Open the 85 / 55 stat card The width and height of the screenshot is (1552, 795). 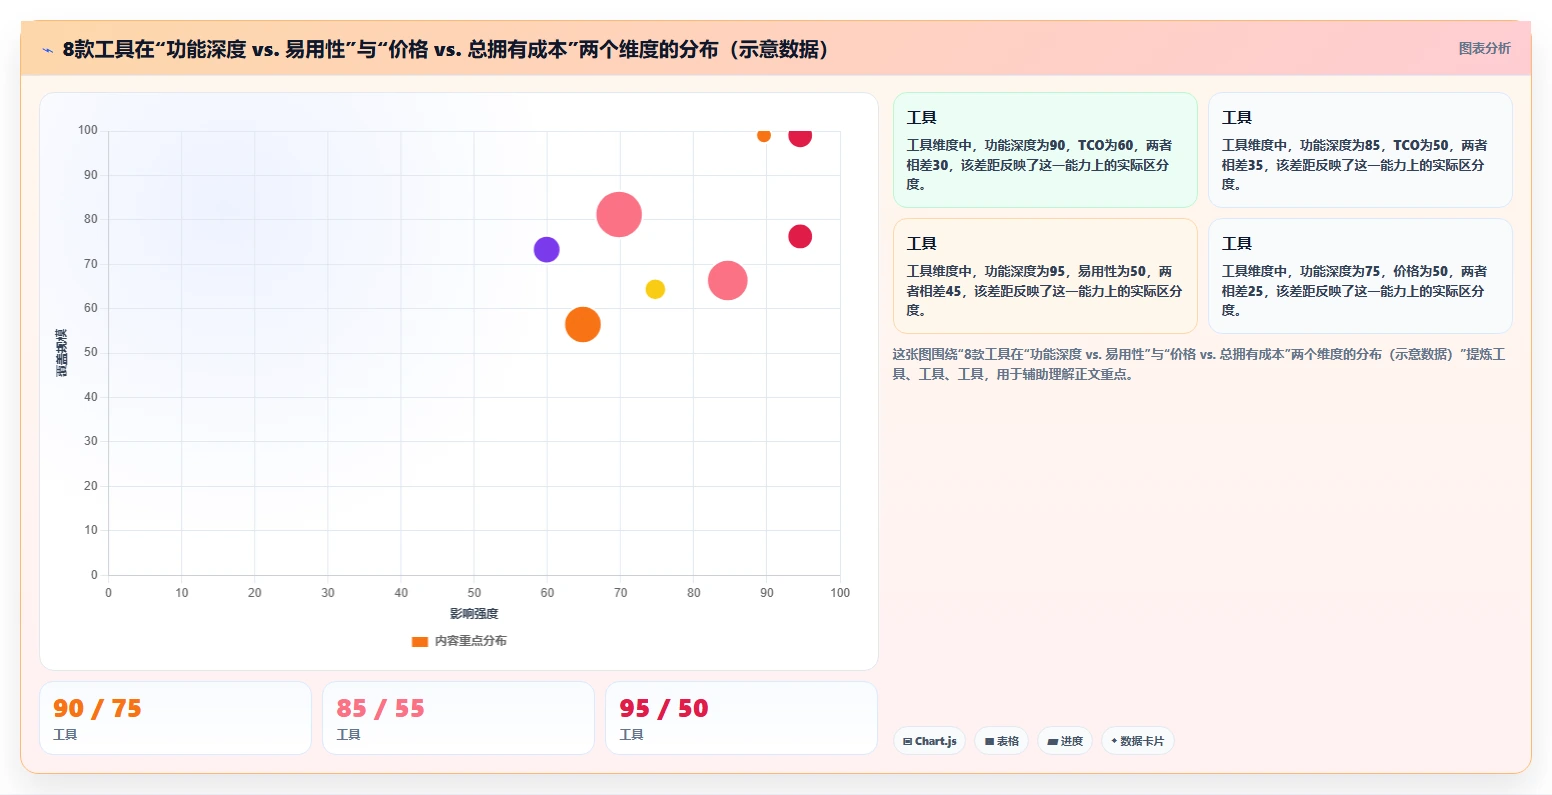point(458,718)
